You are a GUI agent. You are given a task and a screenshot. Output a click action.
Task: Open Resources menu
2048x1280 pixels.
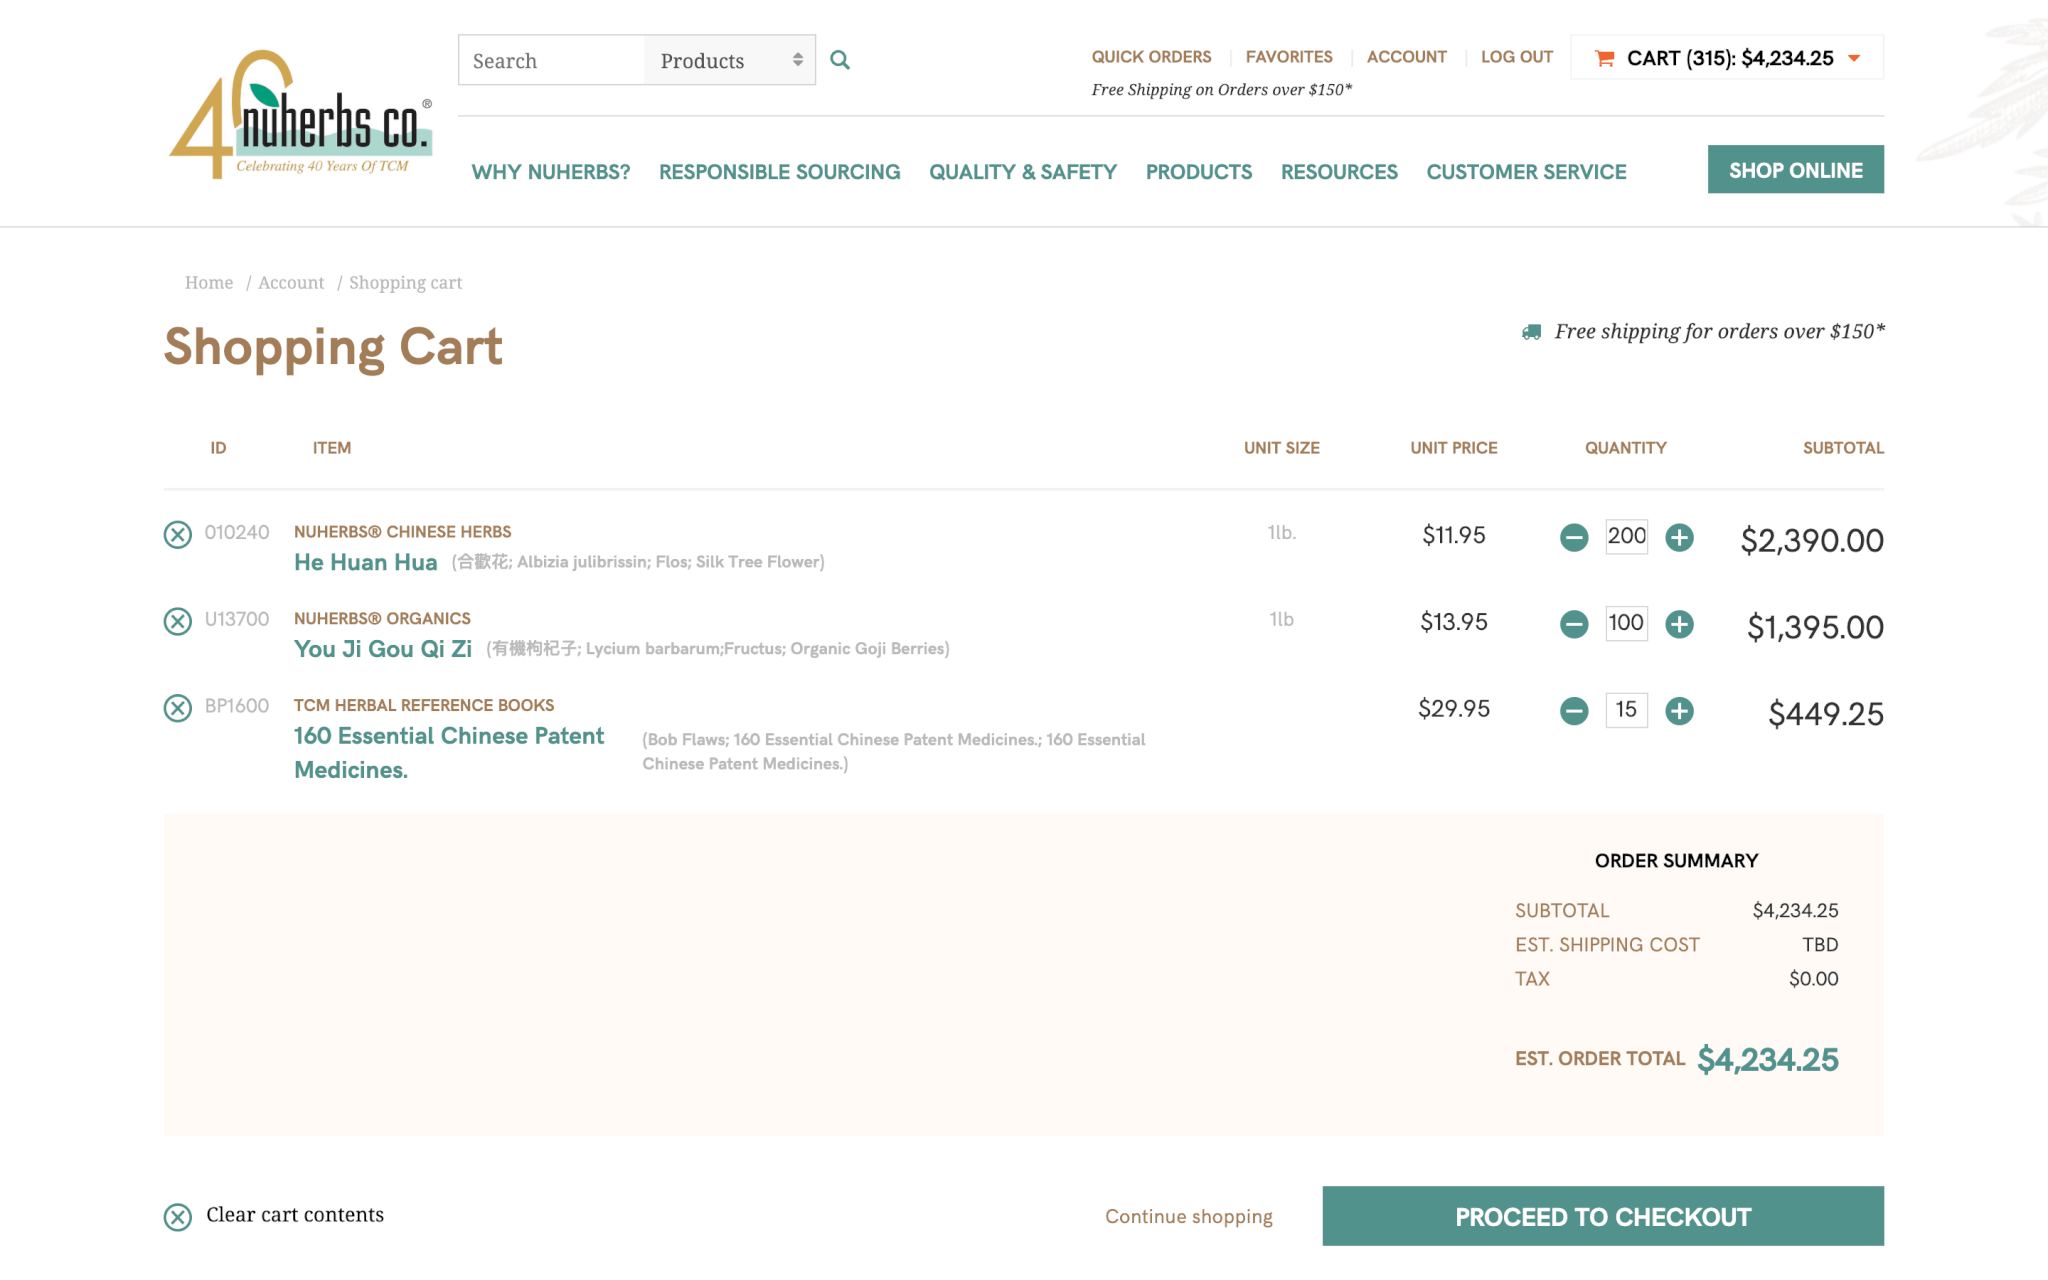1339,172
